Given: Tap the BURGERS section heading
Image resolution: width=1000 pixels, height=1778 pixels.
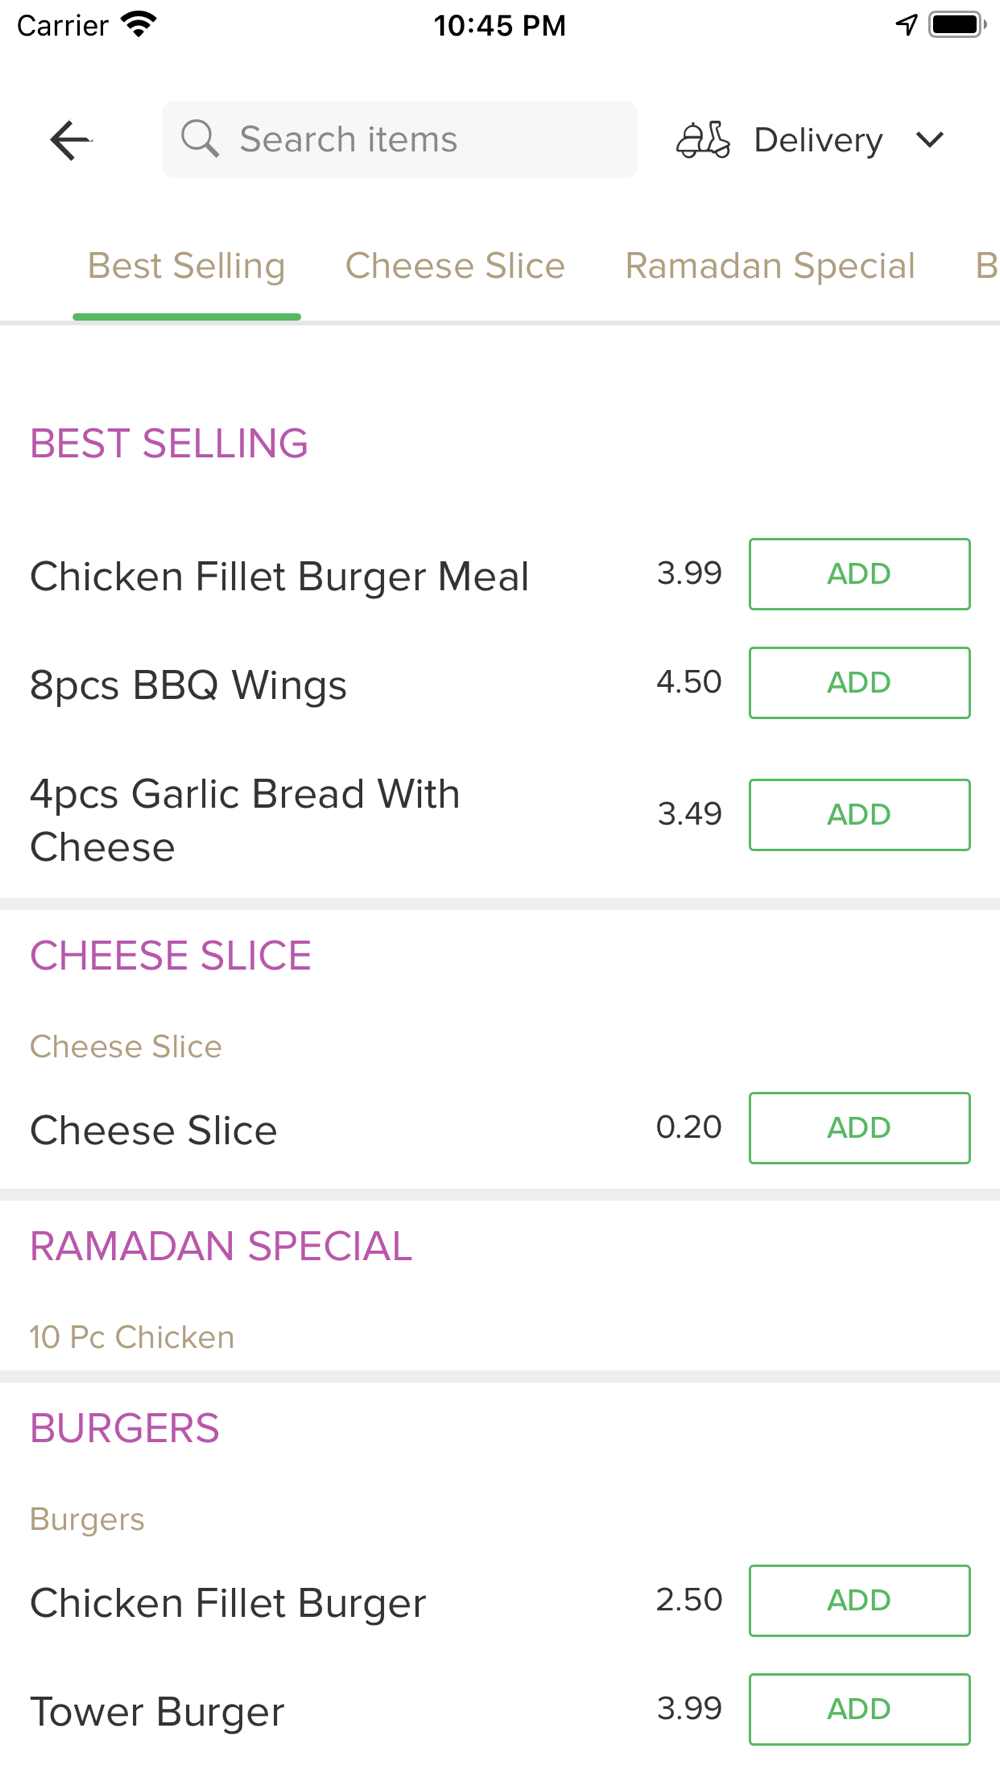Looking at the screenshot, I should pyautogui.click(x=125, y=1428).
